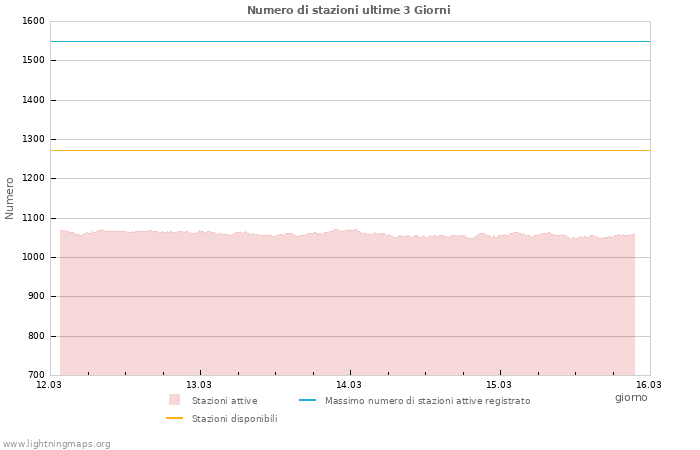Click the 'giorno' x-axis label

(x=631, y=397)
